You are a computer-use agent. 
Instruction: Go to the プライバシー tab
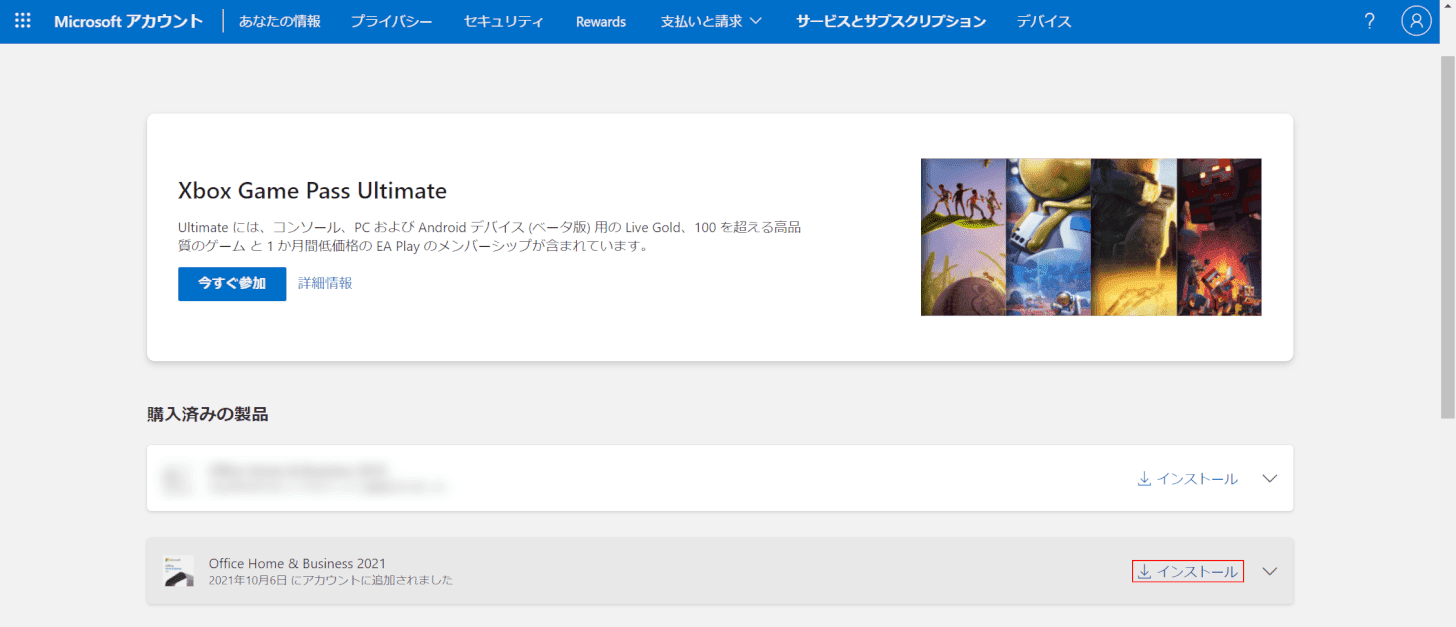pyautogui.click(x=392, y=21)
